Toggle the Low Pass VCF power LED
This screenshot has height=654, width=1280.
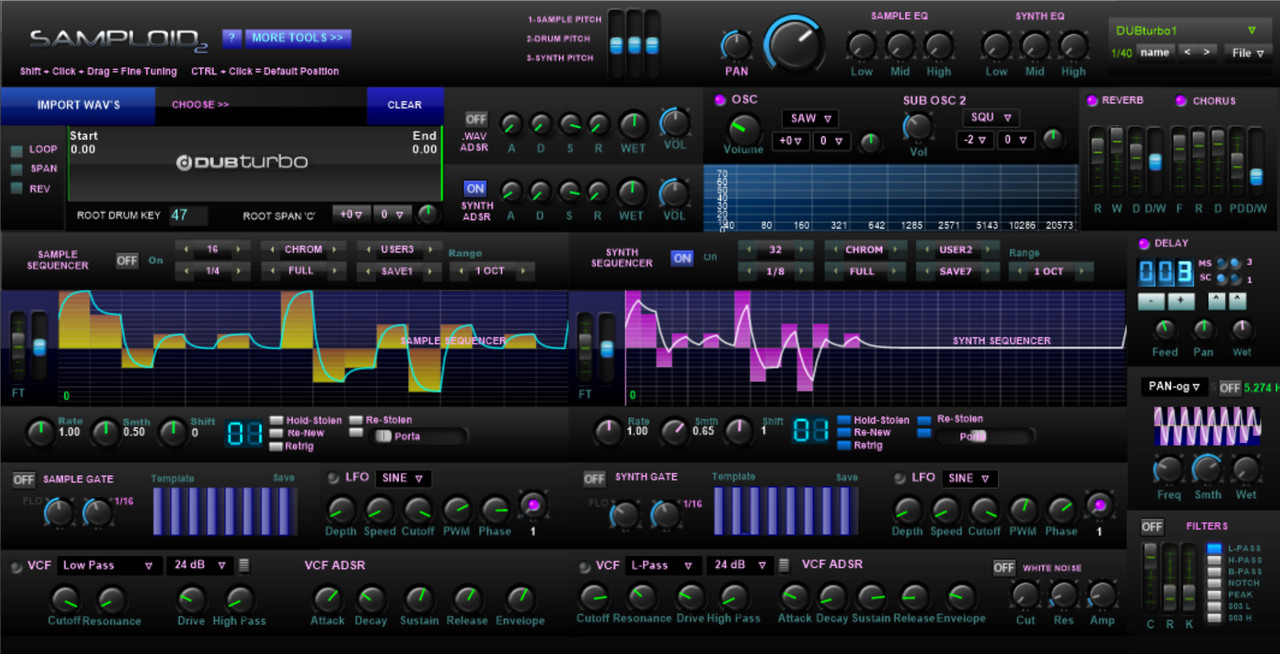[x=16, y=567]
